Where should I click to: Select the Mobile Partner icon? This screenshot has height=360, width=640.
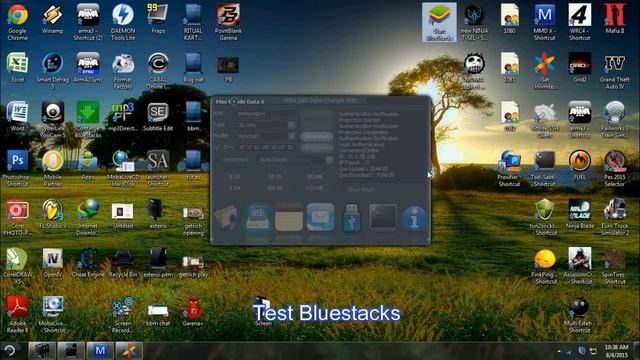[53, 168]
